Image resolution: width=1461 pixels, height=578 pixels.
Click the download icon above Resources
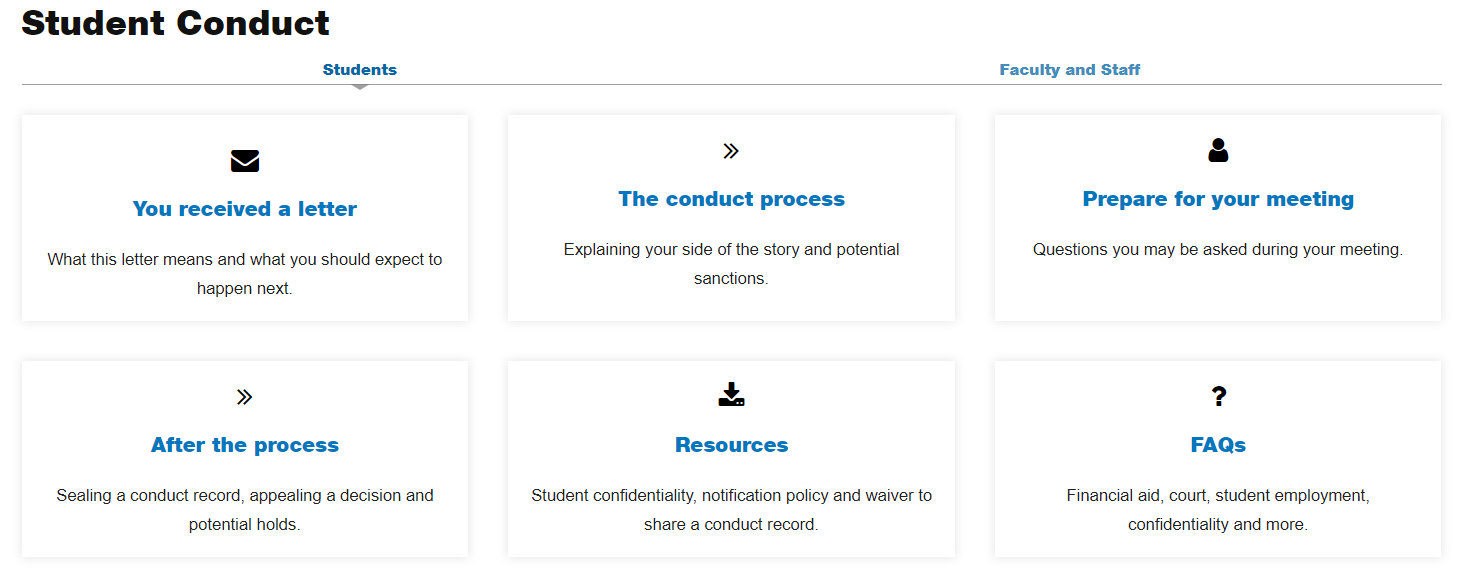pyautogui.click(x=731, y=395)
